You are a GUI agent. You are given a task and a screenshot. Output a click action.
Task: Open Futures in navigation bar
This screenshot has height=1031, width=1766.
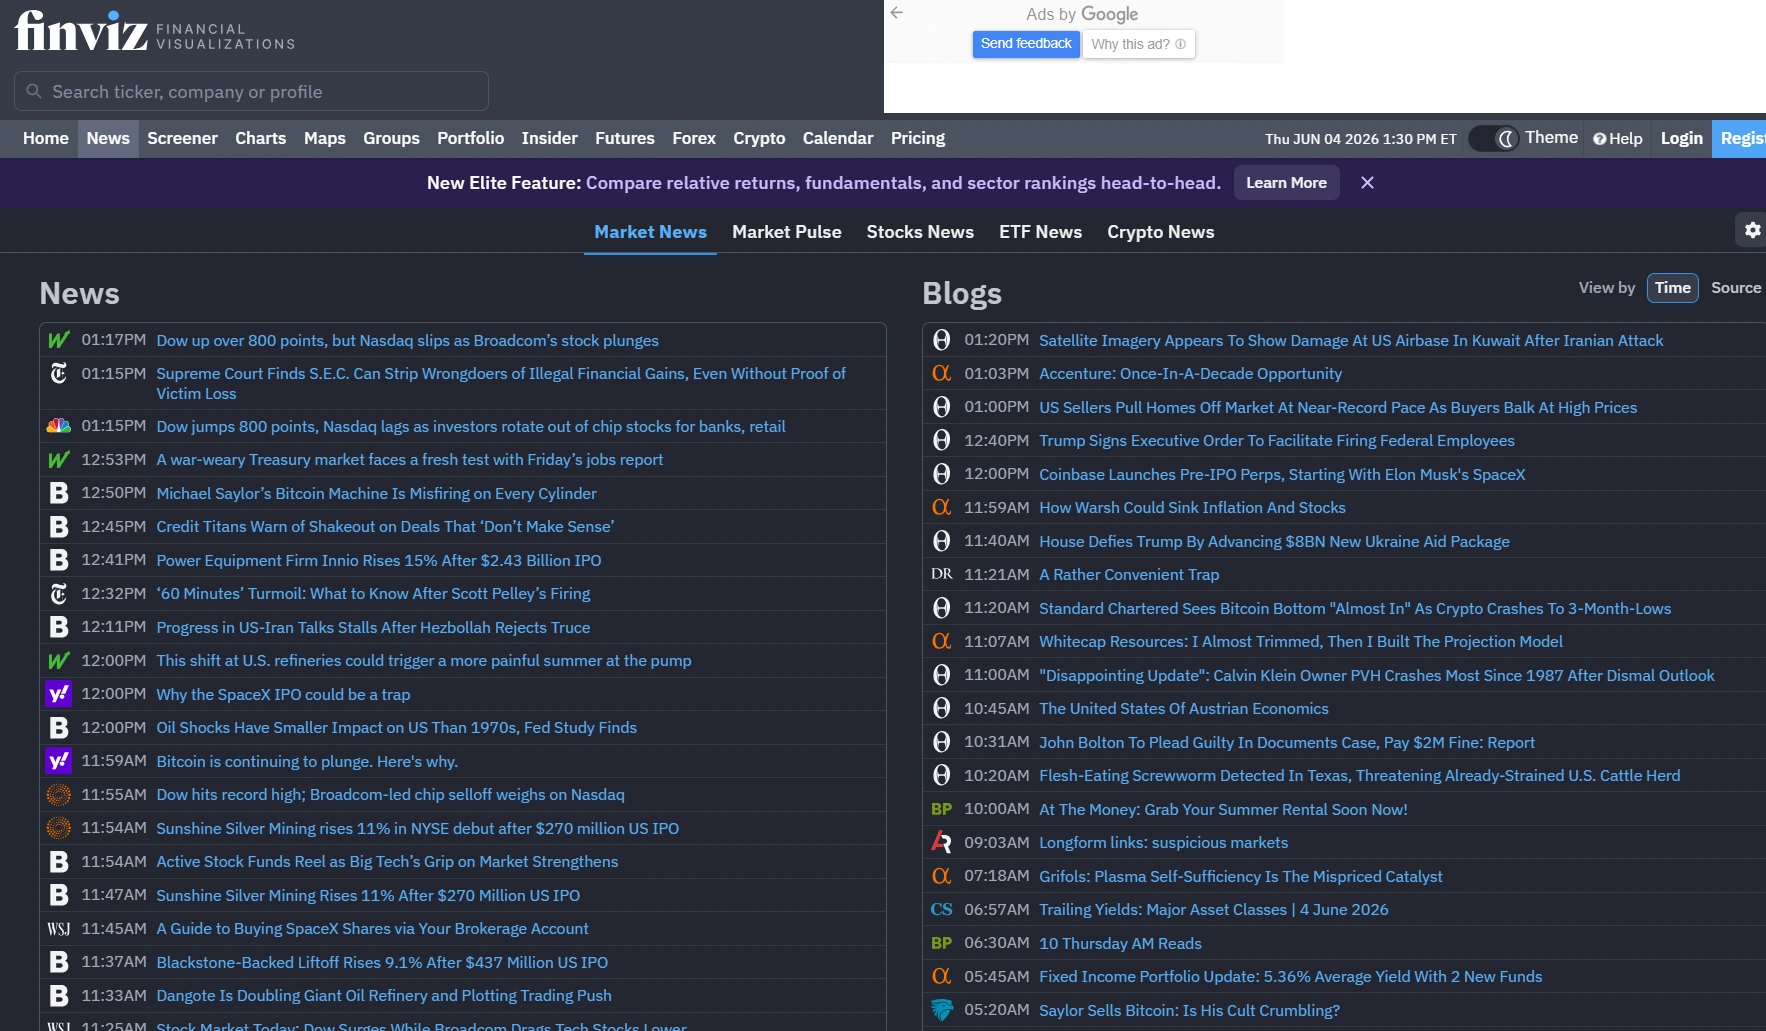[x=624, y=139]
